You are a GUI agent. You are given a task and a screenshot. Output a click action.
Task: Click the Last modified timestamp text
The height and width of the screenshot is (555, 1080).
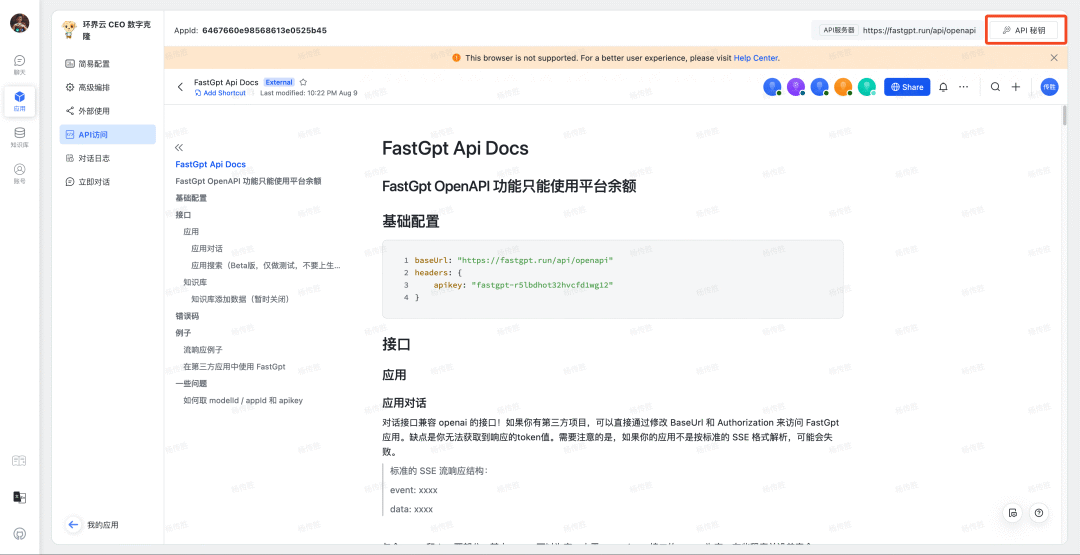tap(309, 93)
